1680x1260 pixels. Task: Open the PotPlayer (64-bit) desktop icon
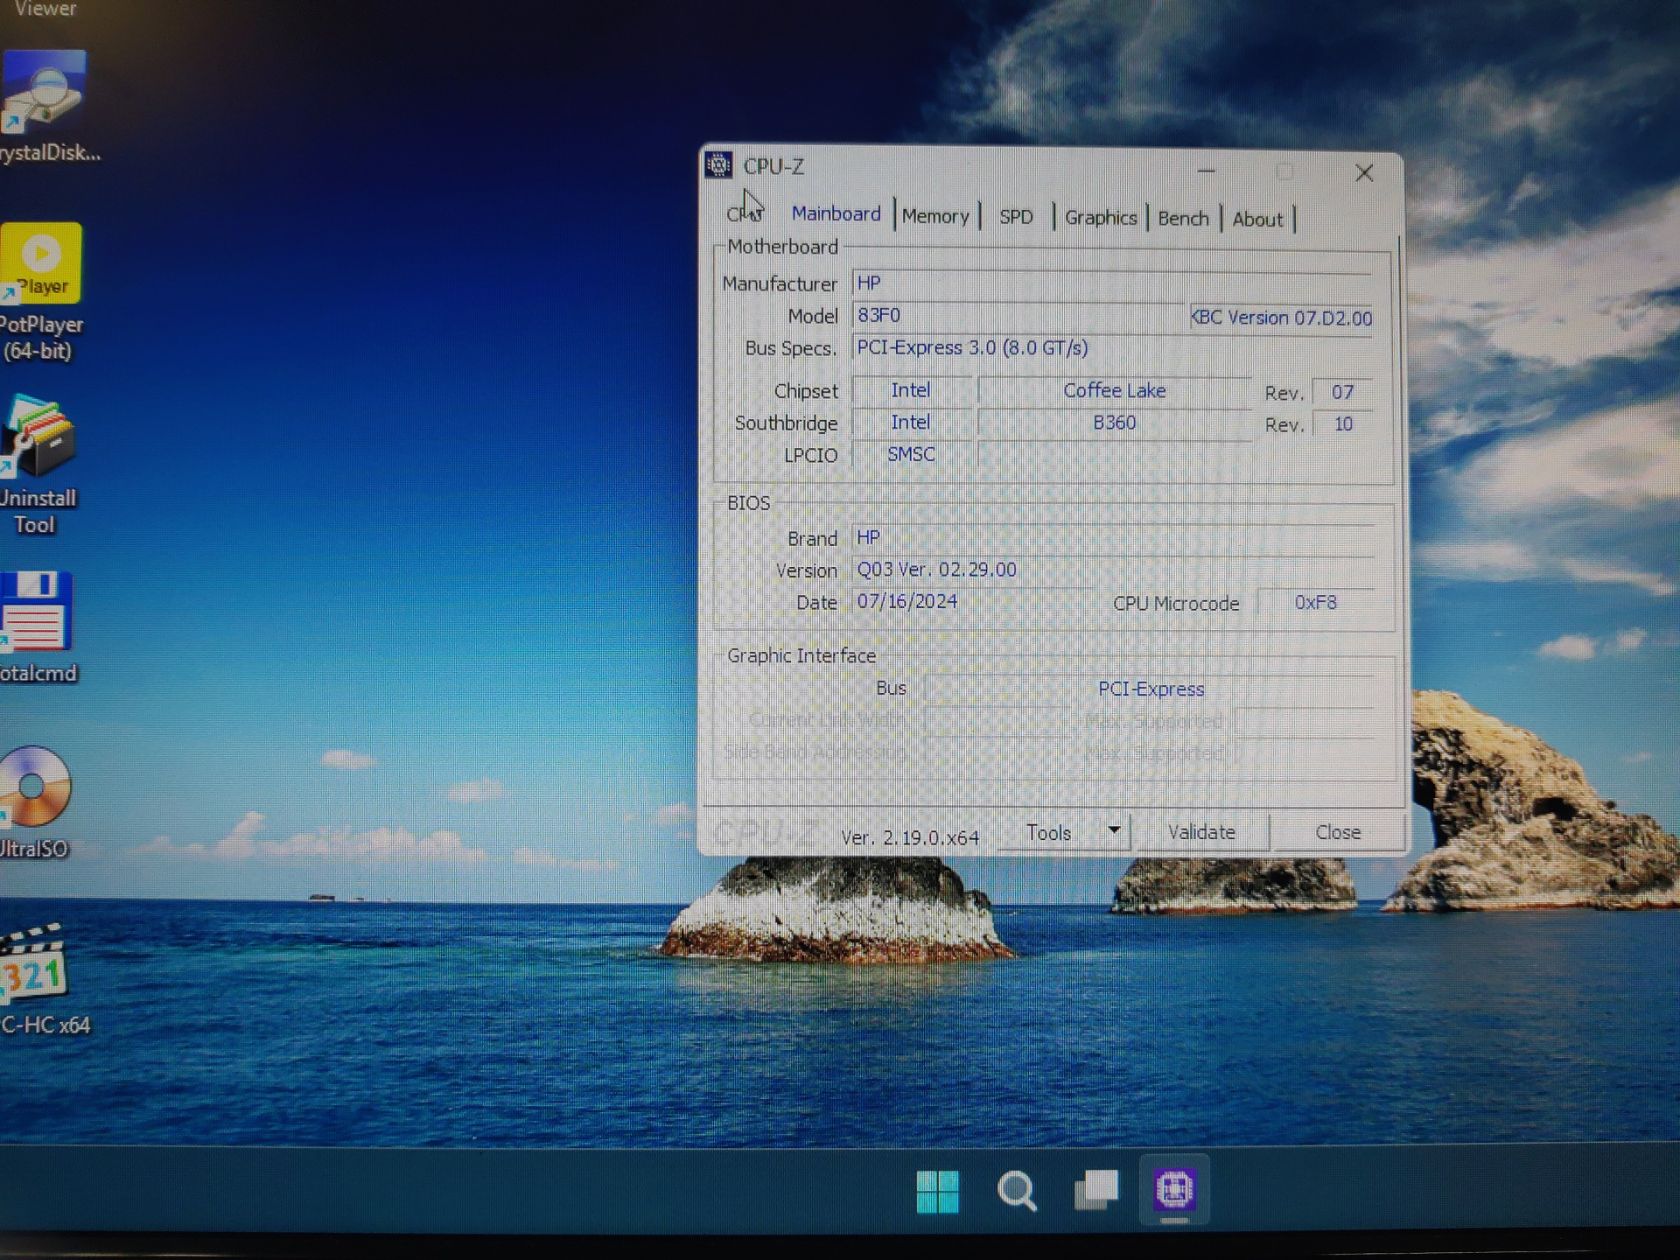[x=41, y=292]
